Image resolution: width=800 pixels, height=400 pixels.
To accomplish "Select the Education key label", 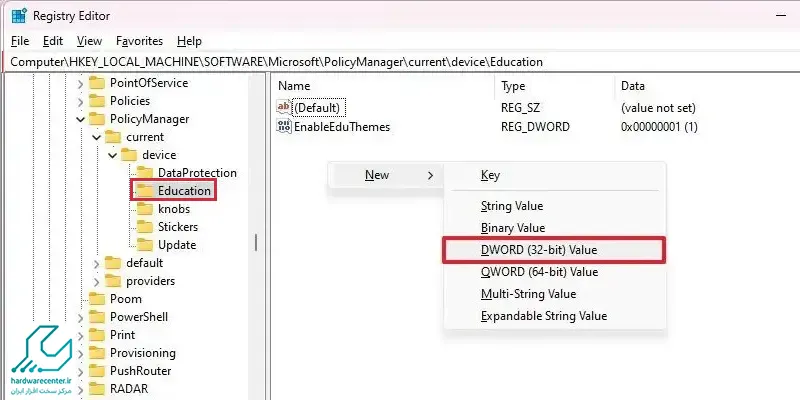I will [184, 191].
